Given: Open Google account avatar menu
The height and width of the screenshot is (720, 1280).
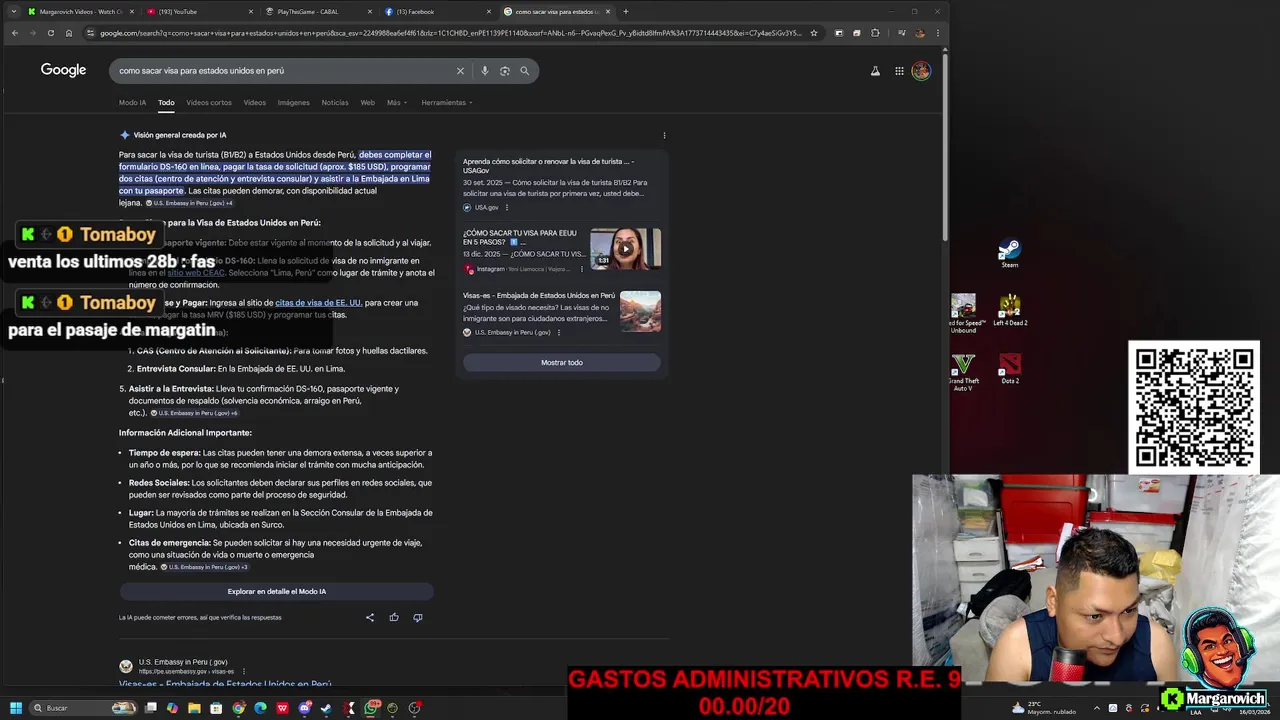Looking at the screenshot, I should point(921,71).
